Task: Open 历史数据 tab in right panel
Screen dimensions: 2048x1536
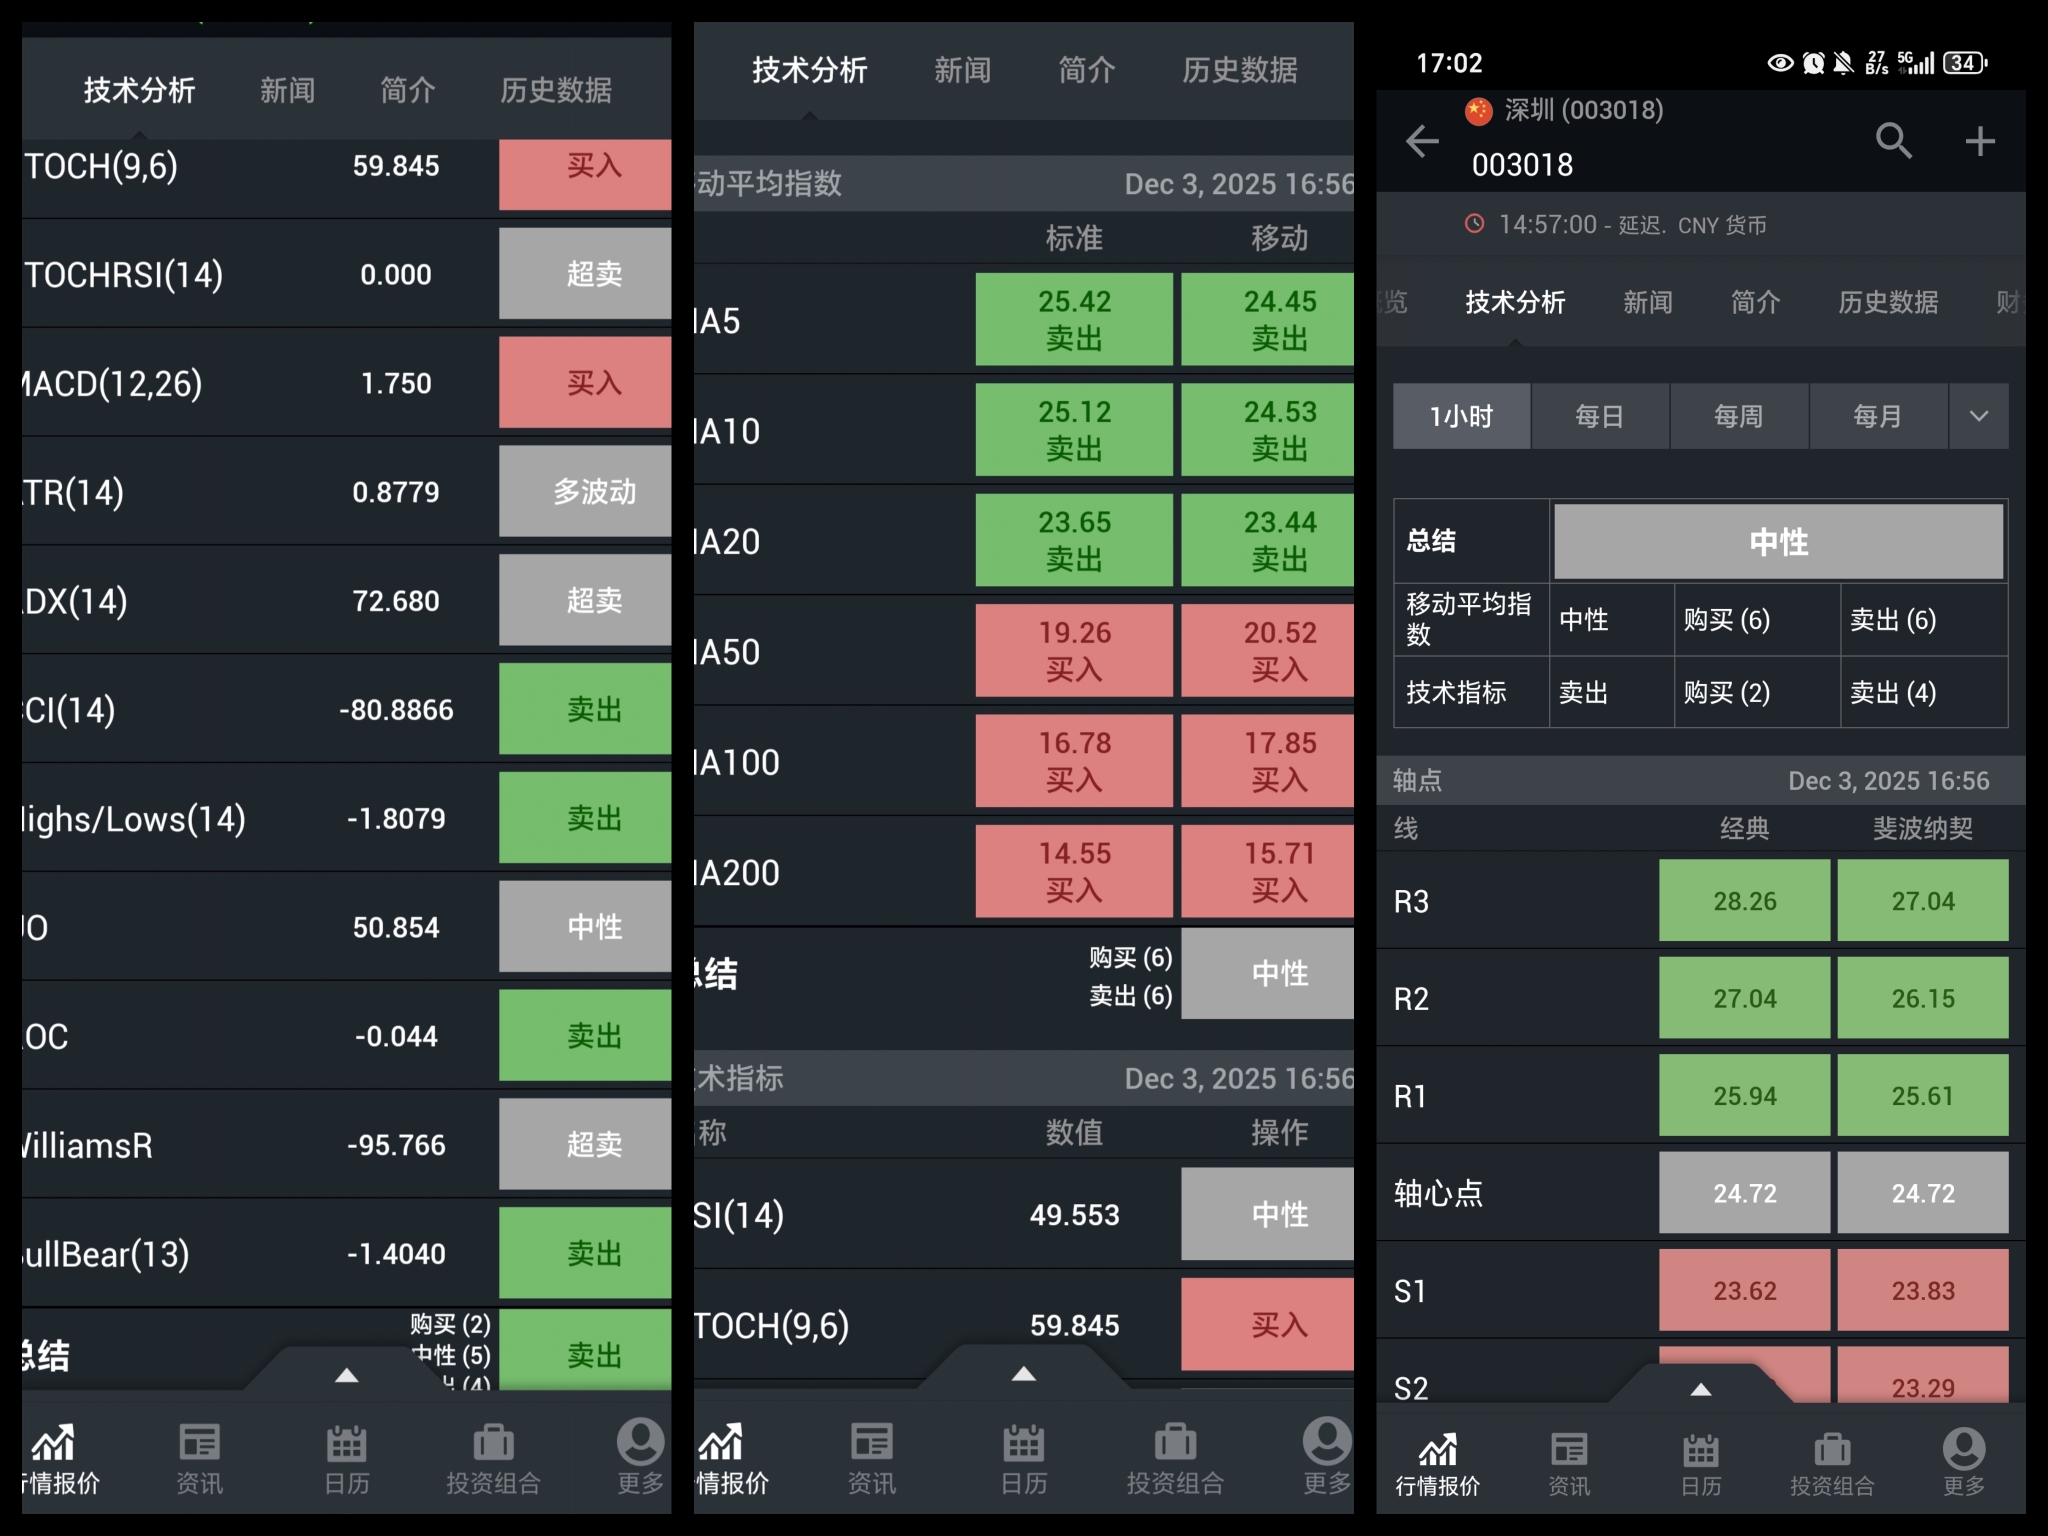Action: 1887,302
